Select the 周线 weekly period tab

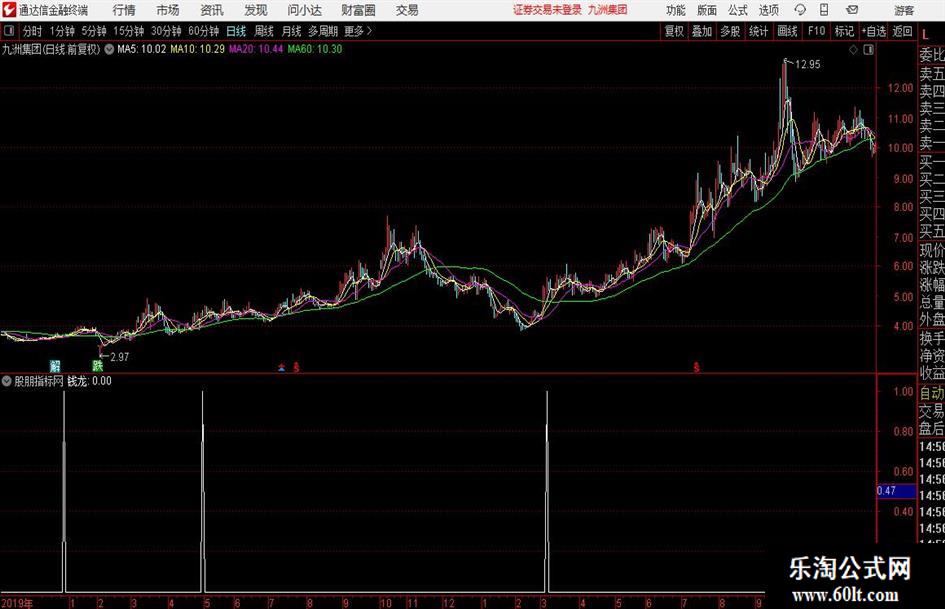[x=263, y=31]
